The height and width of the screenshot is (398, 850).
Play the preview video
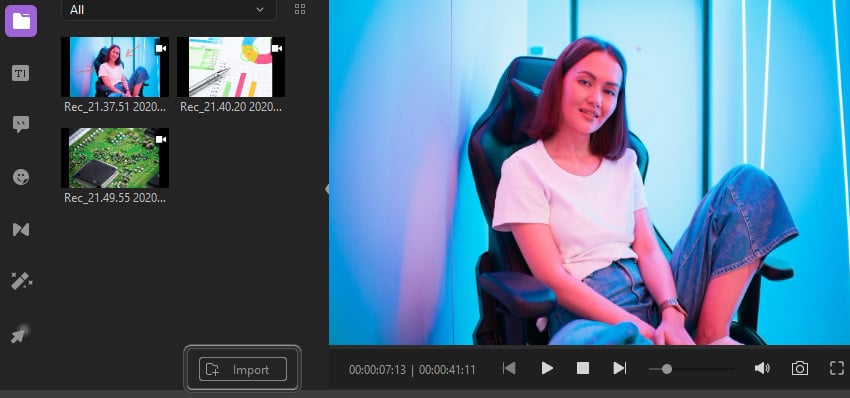[547, 369]
